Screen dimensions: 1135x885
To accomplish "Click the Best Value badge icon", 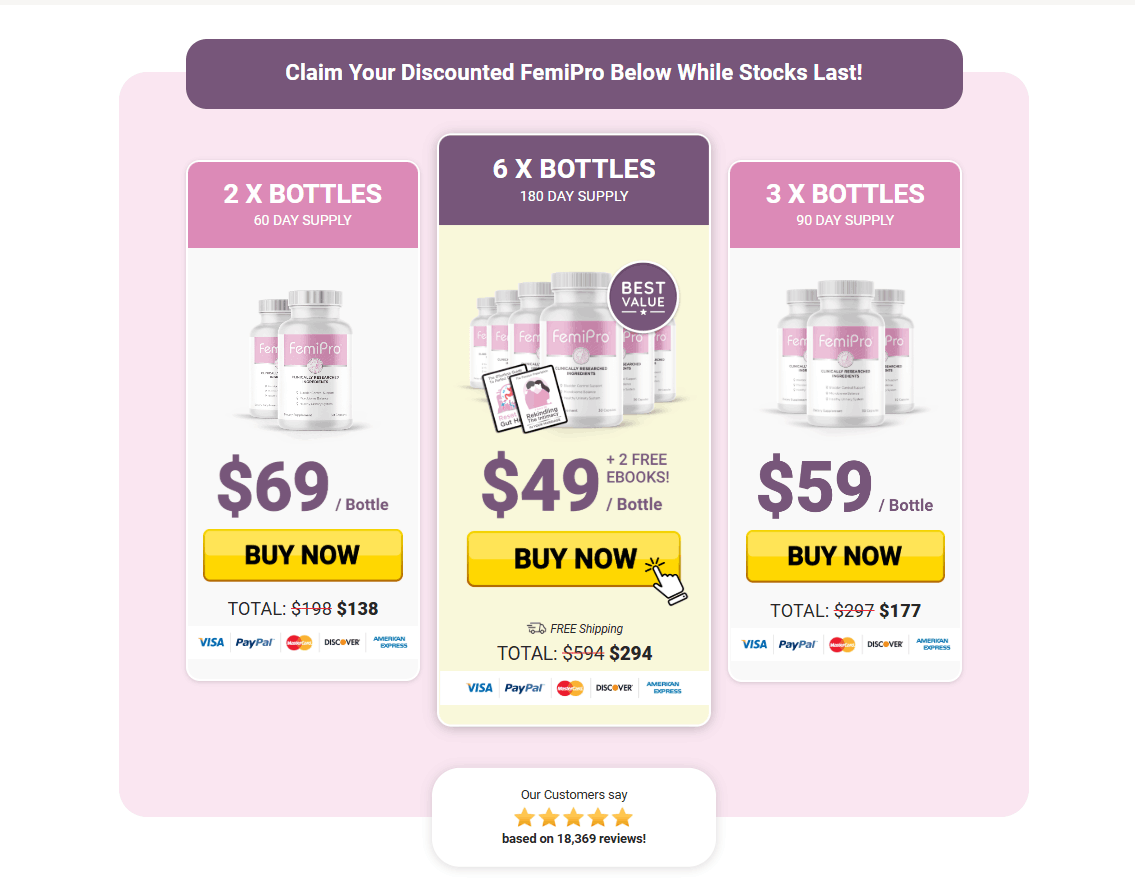I will [x=643, y=297].
